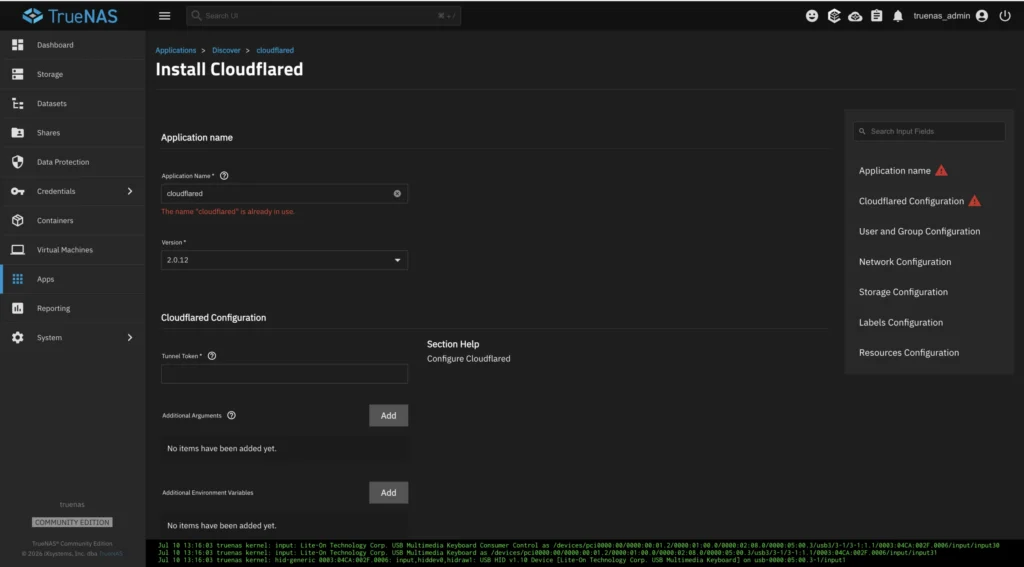Open the Jobs clipboard icon
The height and width of the screenshot is (567, 1024).
876,16
